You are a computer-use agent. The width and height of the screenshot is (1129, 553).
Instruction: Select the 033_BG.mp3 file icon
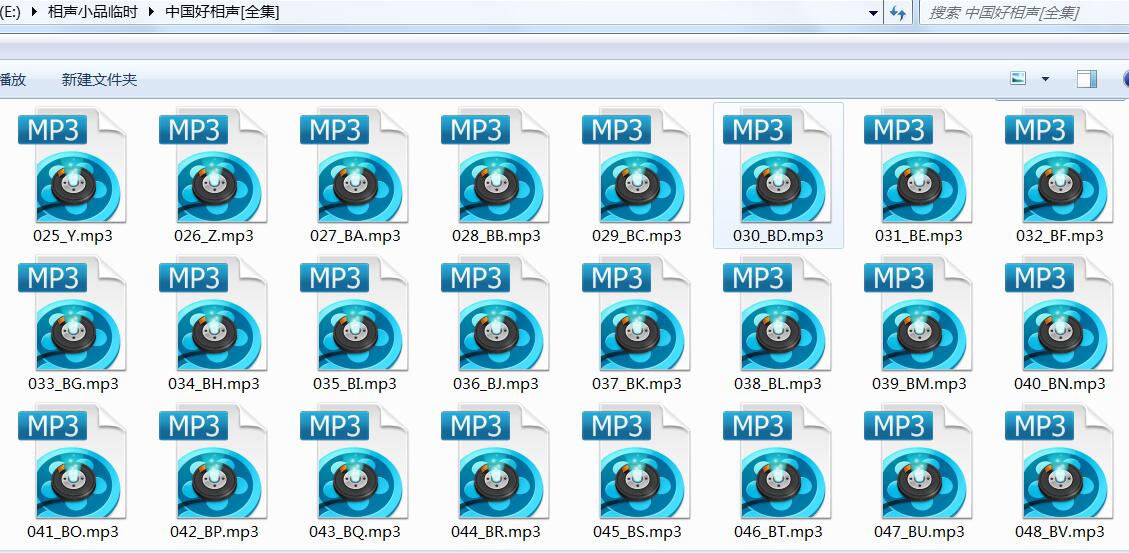tap(72, 315)
